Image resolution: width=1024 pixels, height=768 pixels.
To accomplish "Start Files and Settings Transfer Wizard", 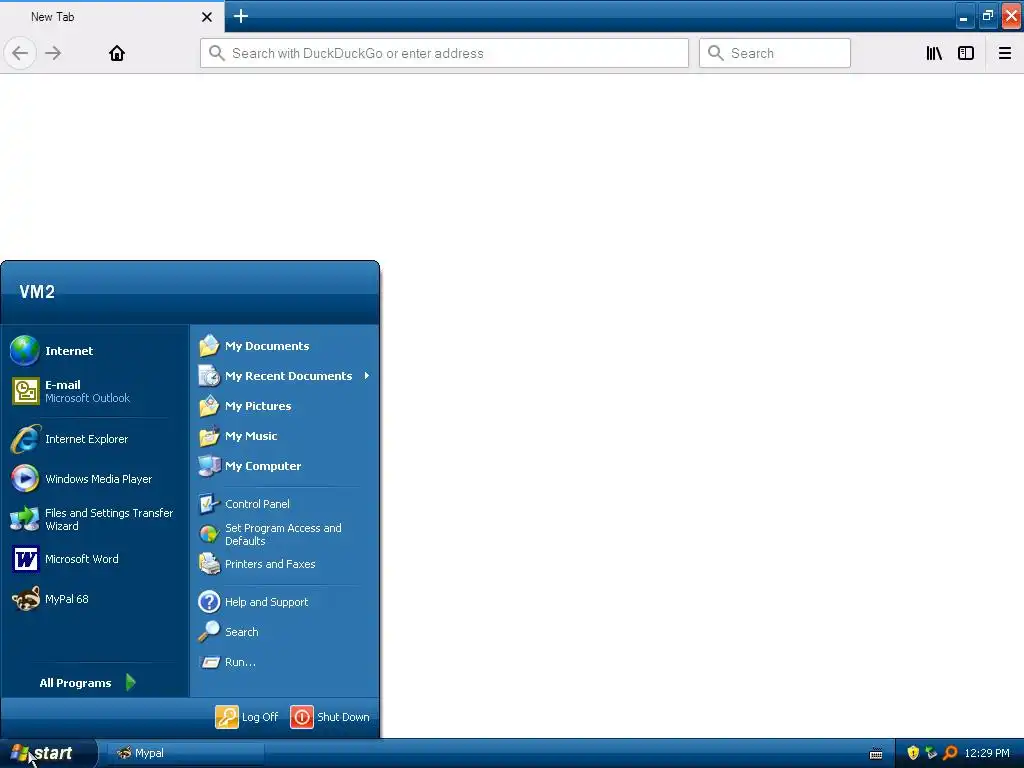I will [95, 519].
